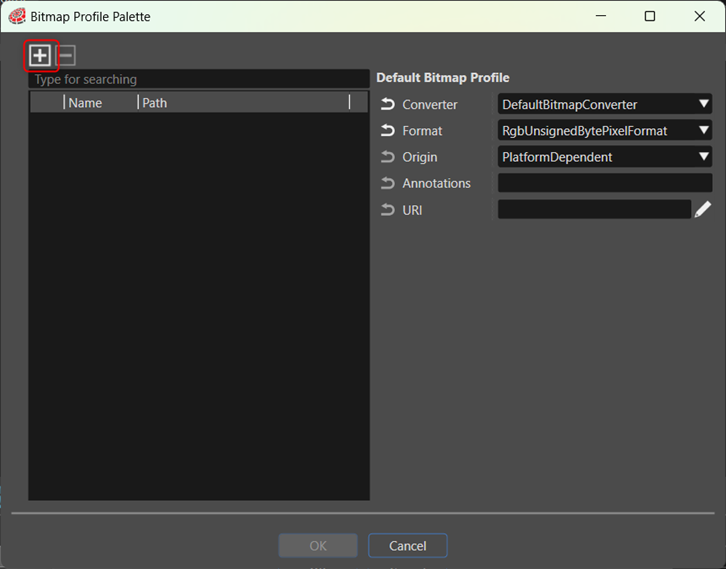Expand the Format RgbUnsignedBytePixelFormat dropdown
Screen dimensions: 726x569
click(605, 131)
